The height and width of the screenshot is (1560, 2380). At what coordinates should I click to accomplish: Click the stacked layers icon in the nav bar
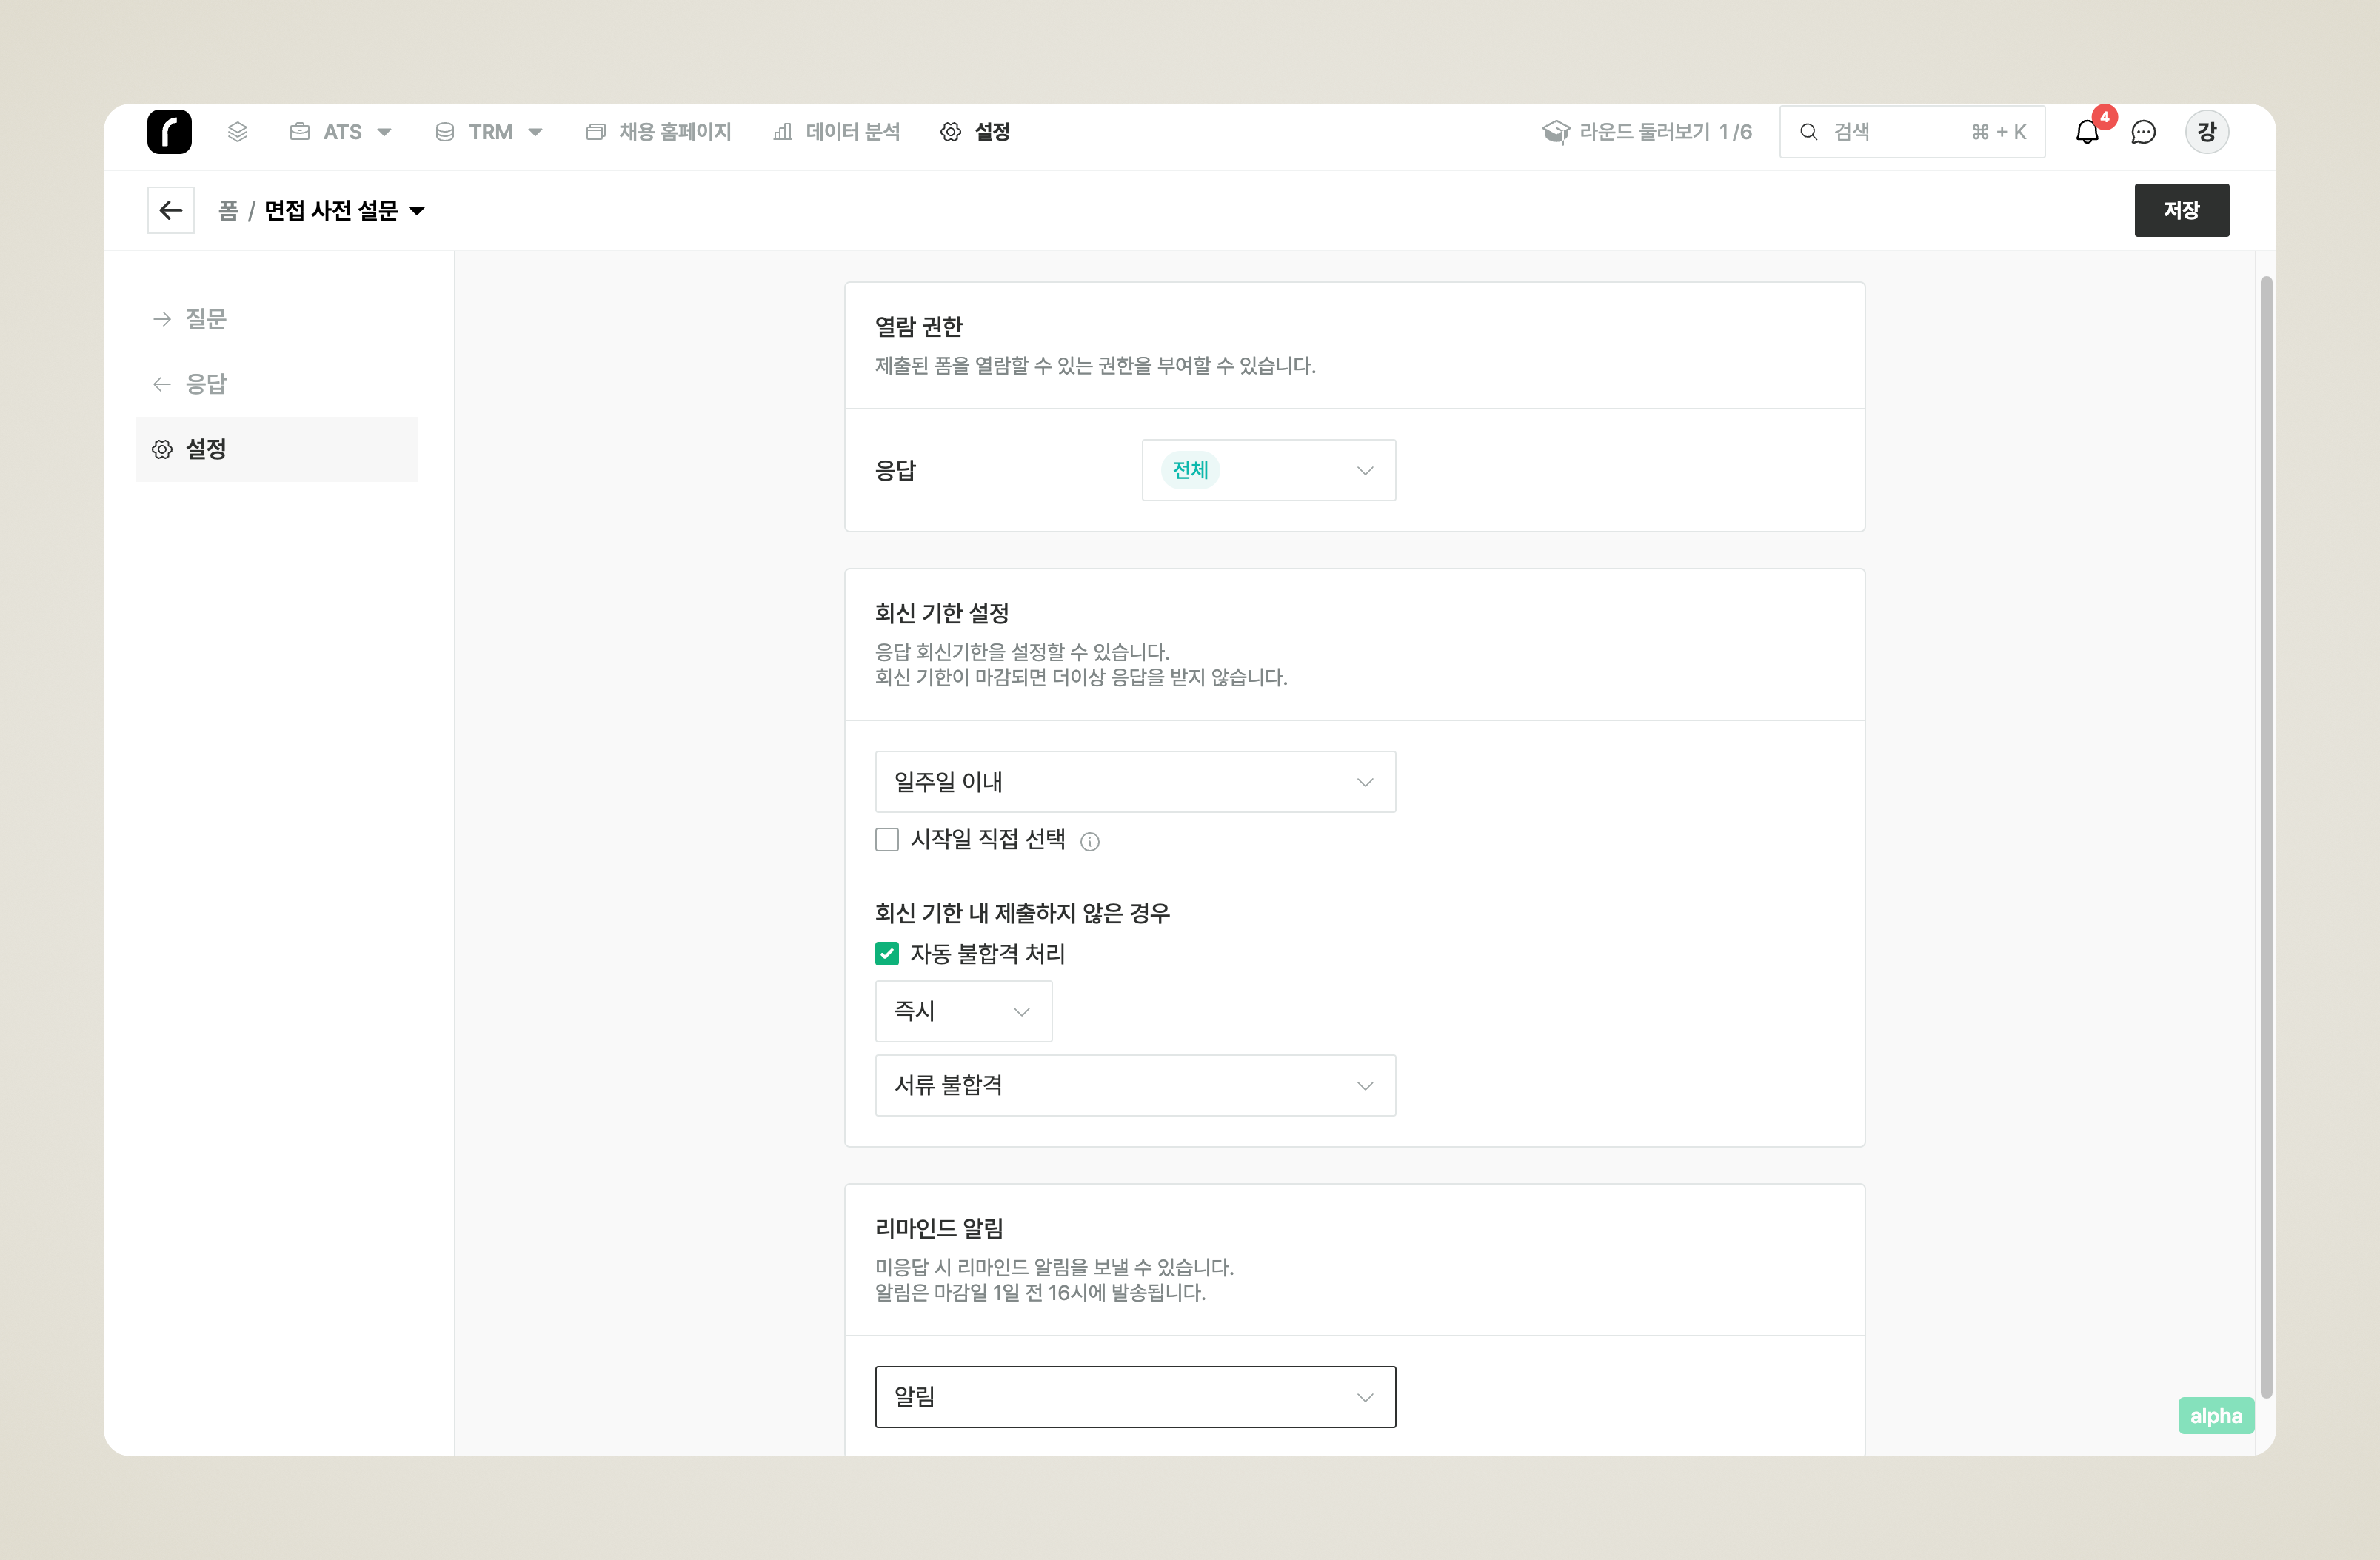click(237, 132)
